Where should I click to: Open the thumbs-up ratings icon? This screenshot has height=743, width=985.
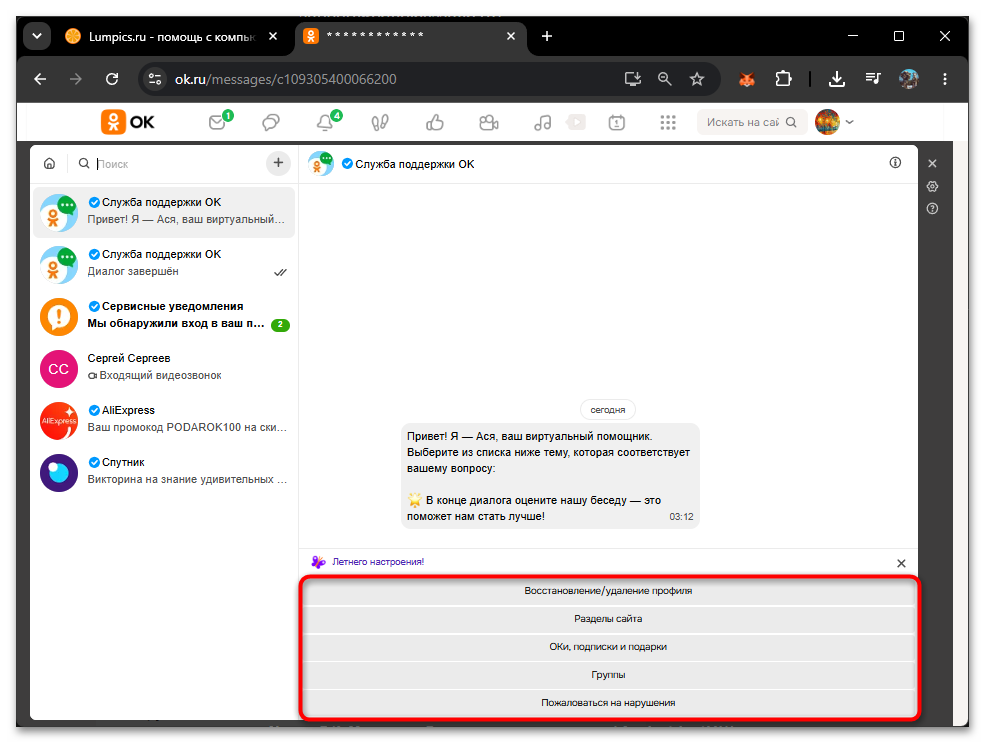434,122
